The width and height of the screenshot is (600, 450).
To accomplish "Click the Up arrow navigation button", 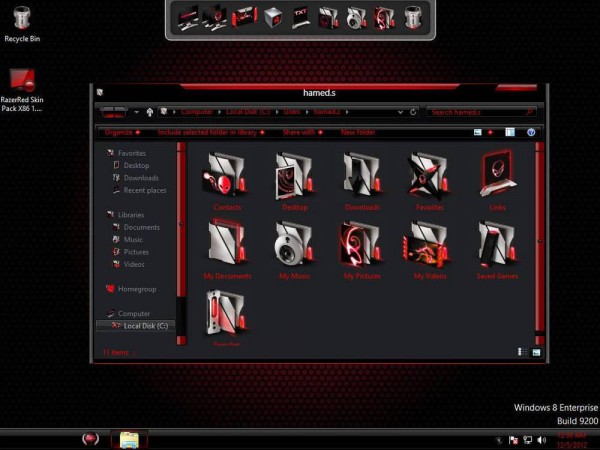I will click(150, 112).
